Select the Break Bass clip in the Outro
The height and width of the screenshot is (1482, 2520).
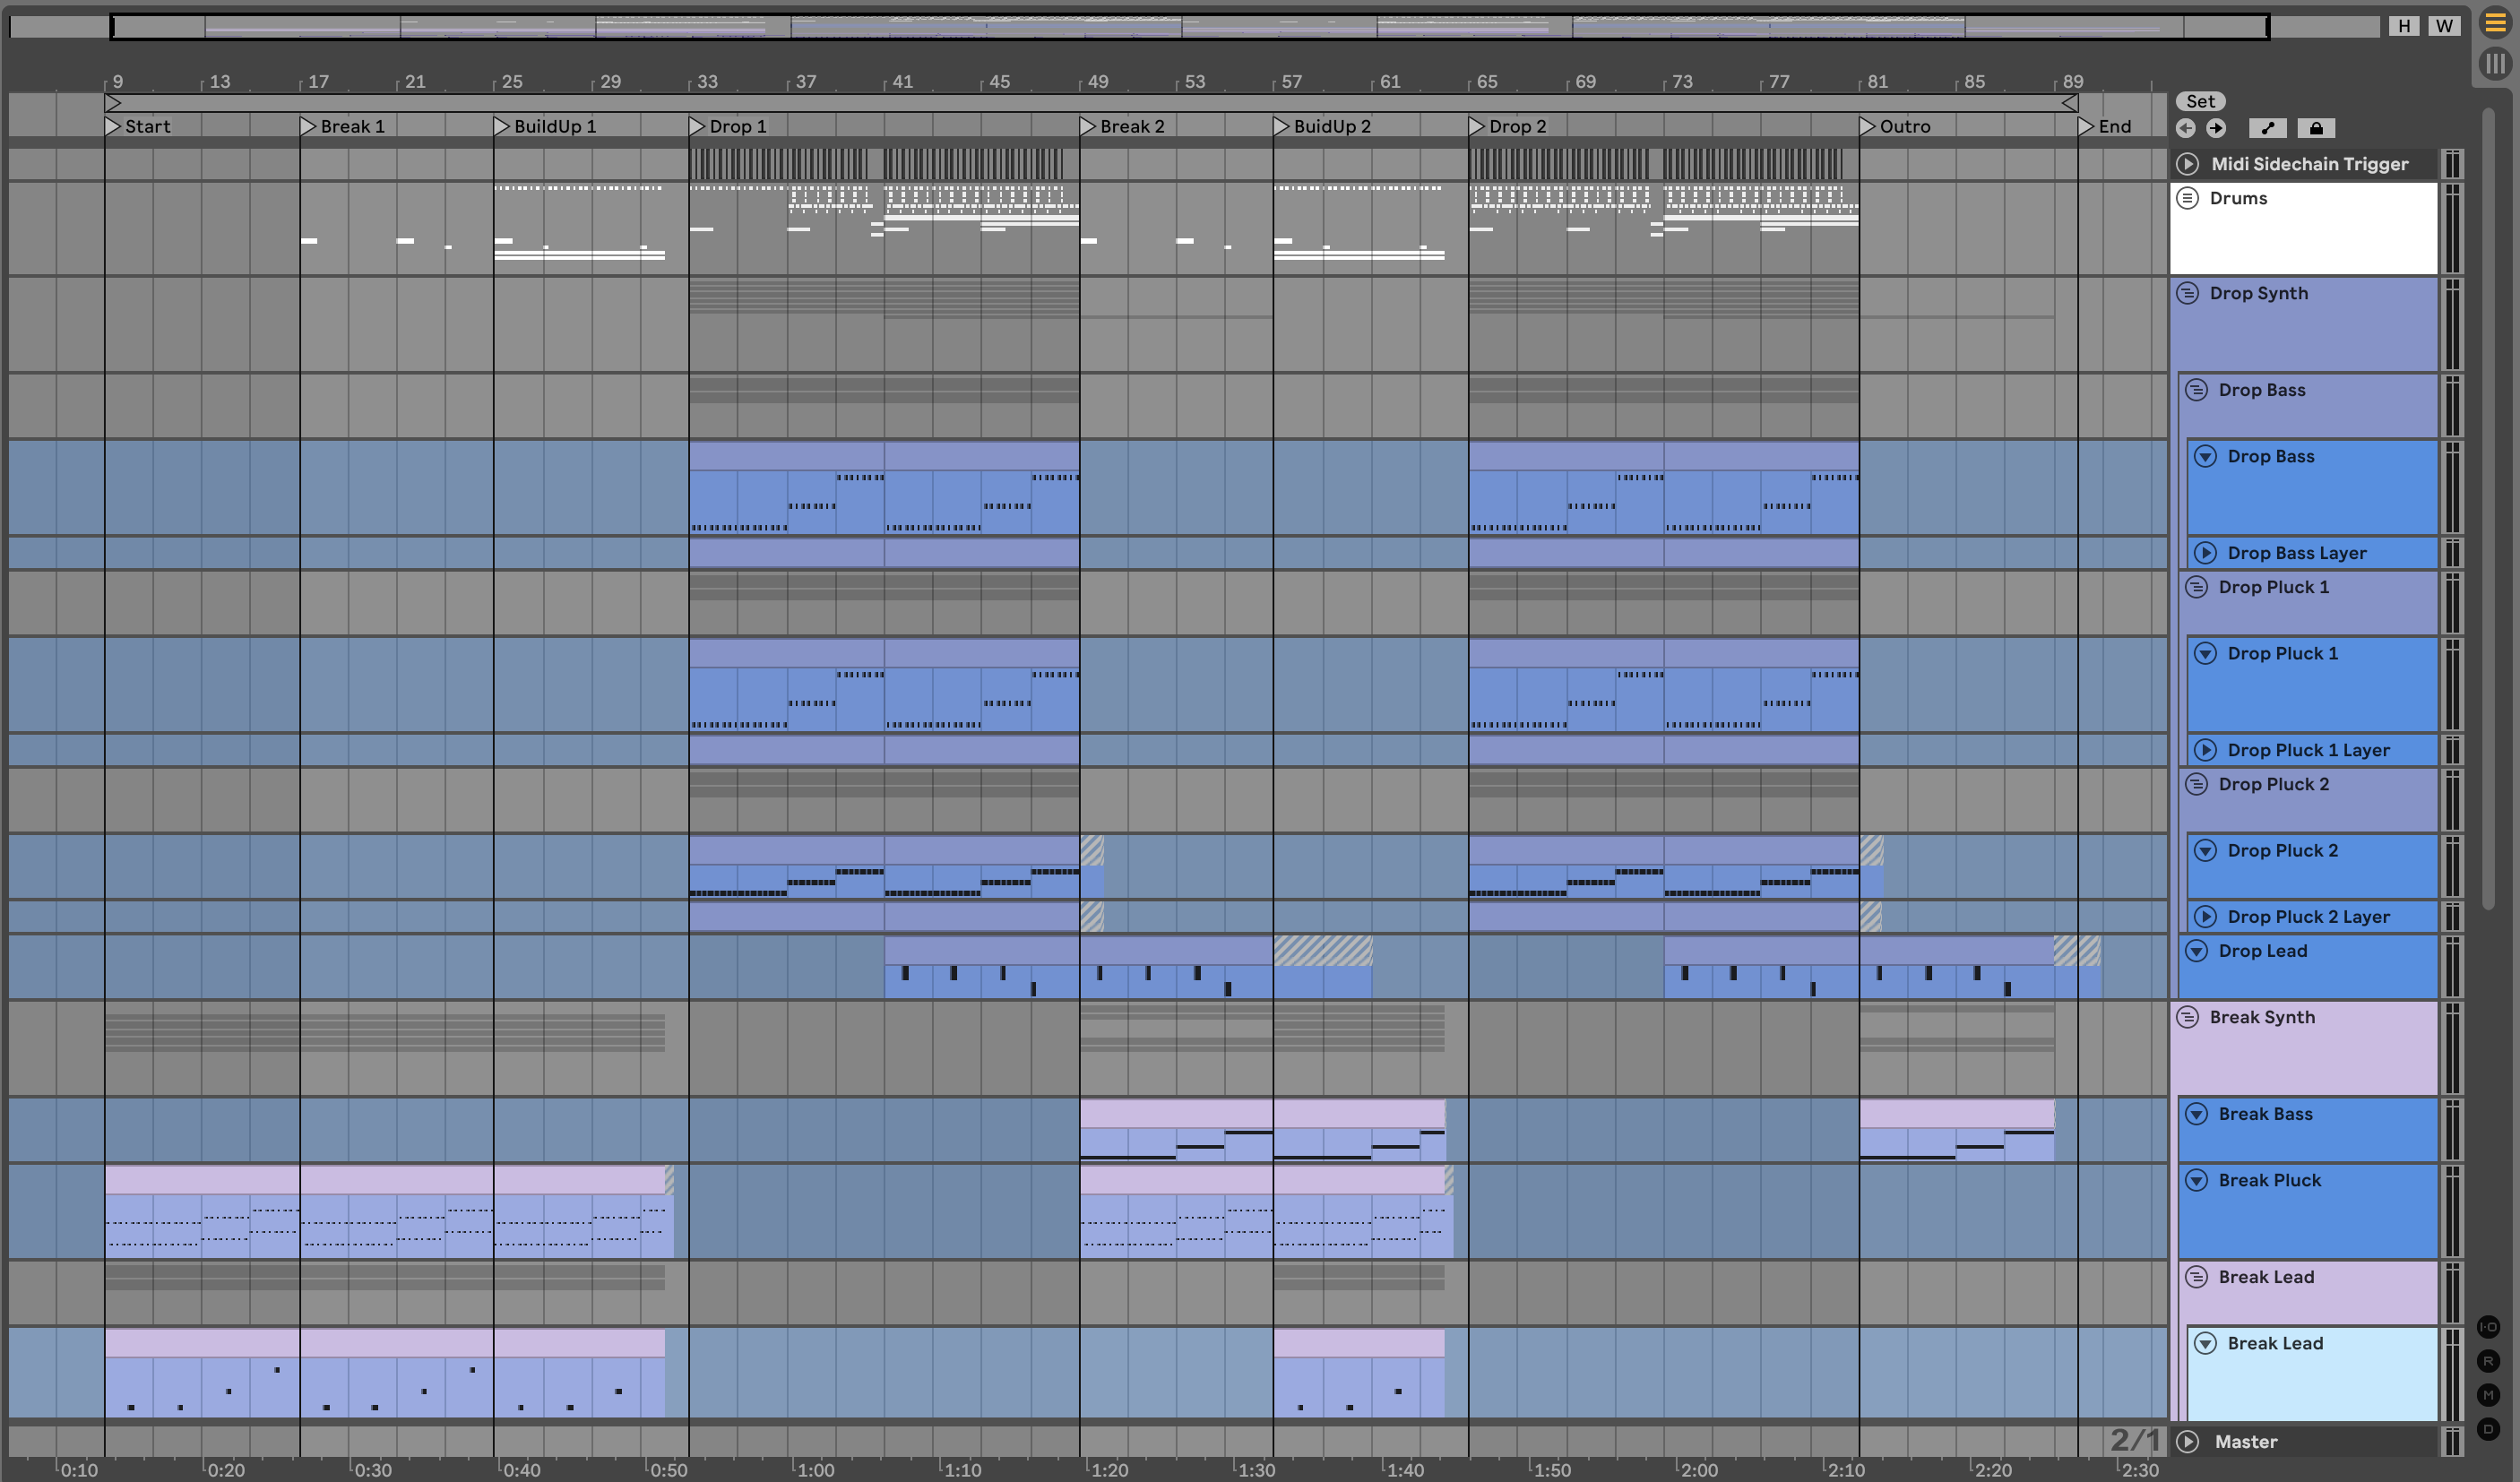pyautogui.click(x=1956, y=1130)
